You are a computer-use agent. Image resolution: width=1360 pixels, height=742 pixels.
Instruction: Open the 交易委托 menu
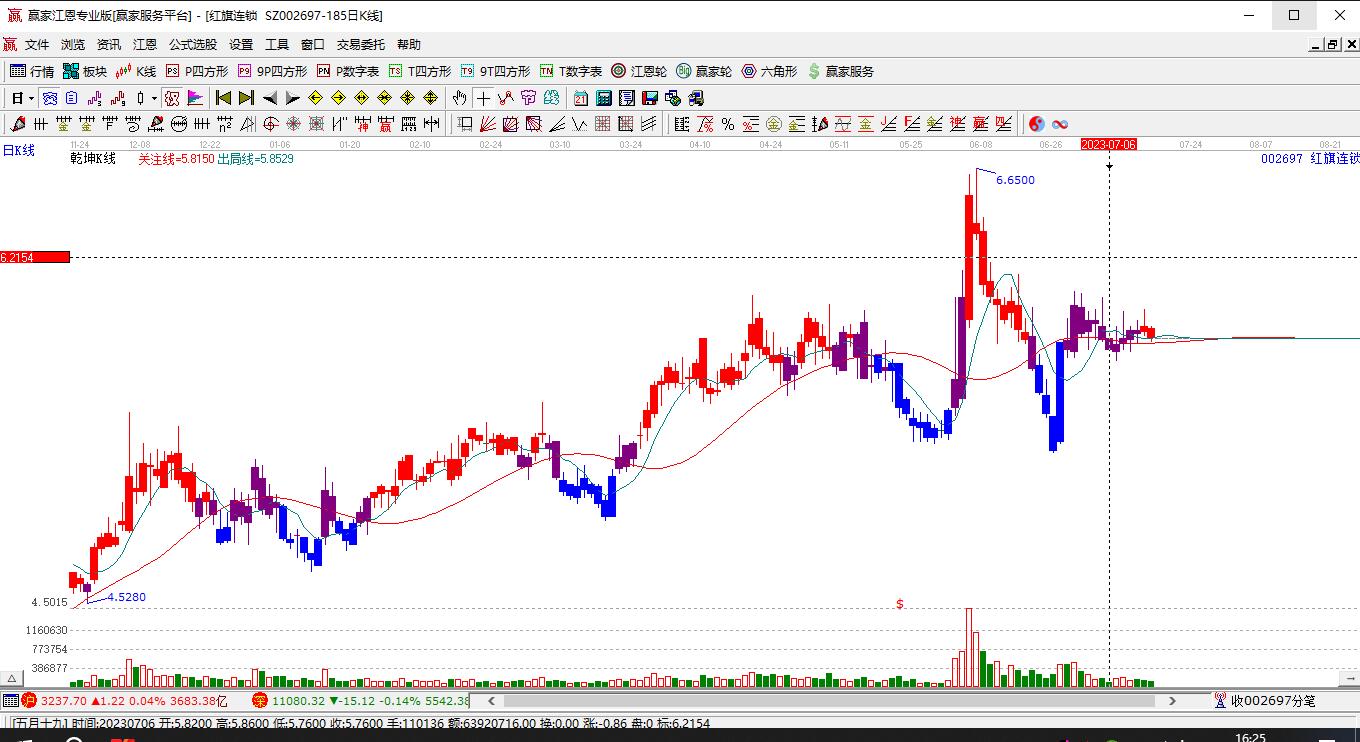(361, 44)
